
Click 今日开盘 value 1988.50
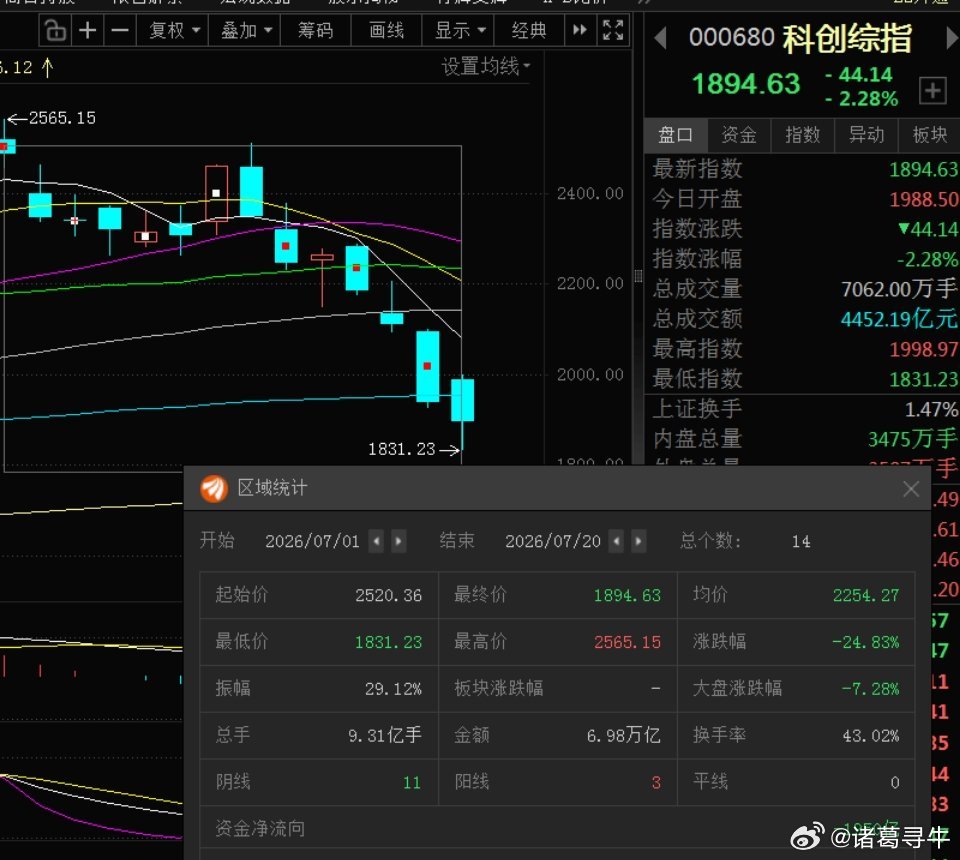click(924, 199)
